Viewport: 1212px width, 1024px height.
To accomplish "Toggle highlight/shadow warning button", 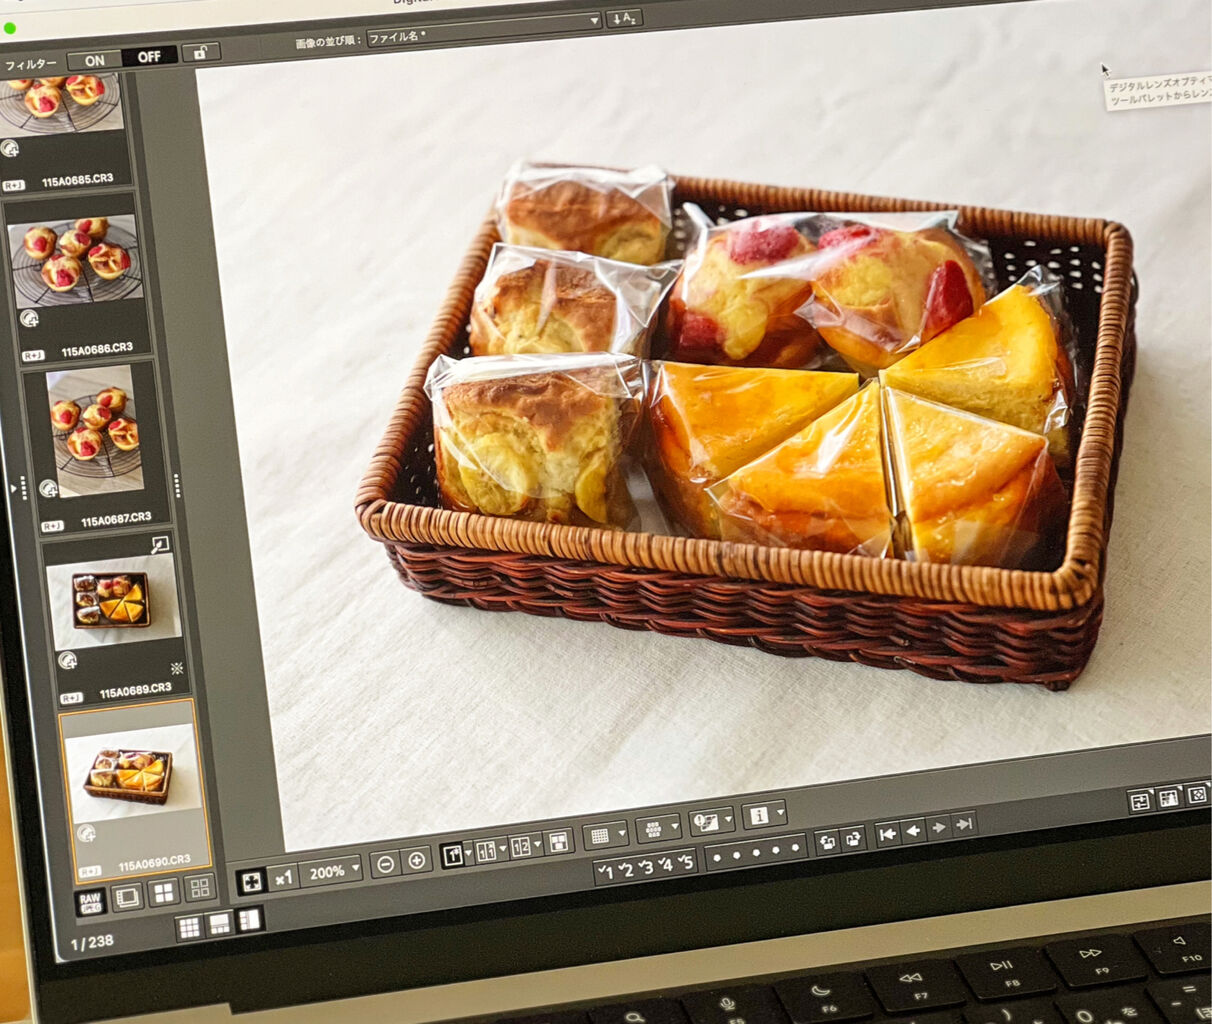I will [707, 822].
